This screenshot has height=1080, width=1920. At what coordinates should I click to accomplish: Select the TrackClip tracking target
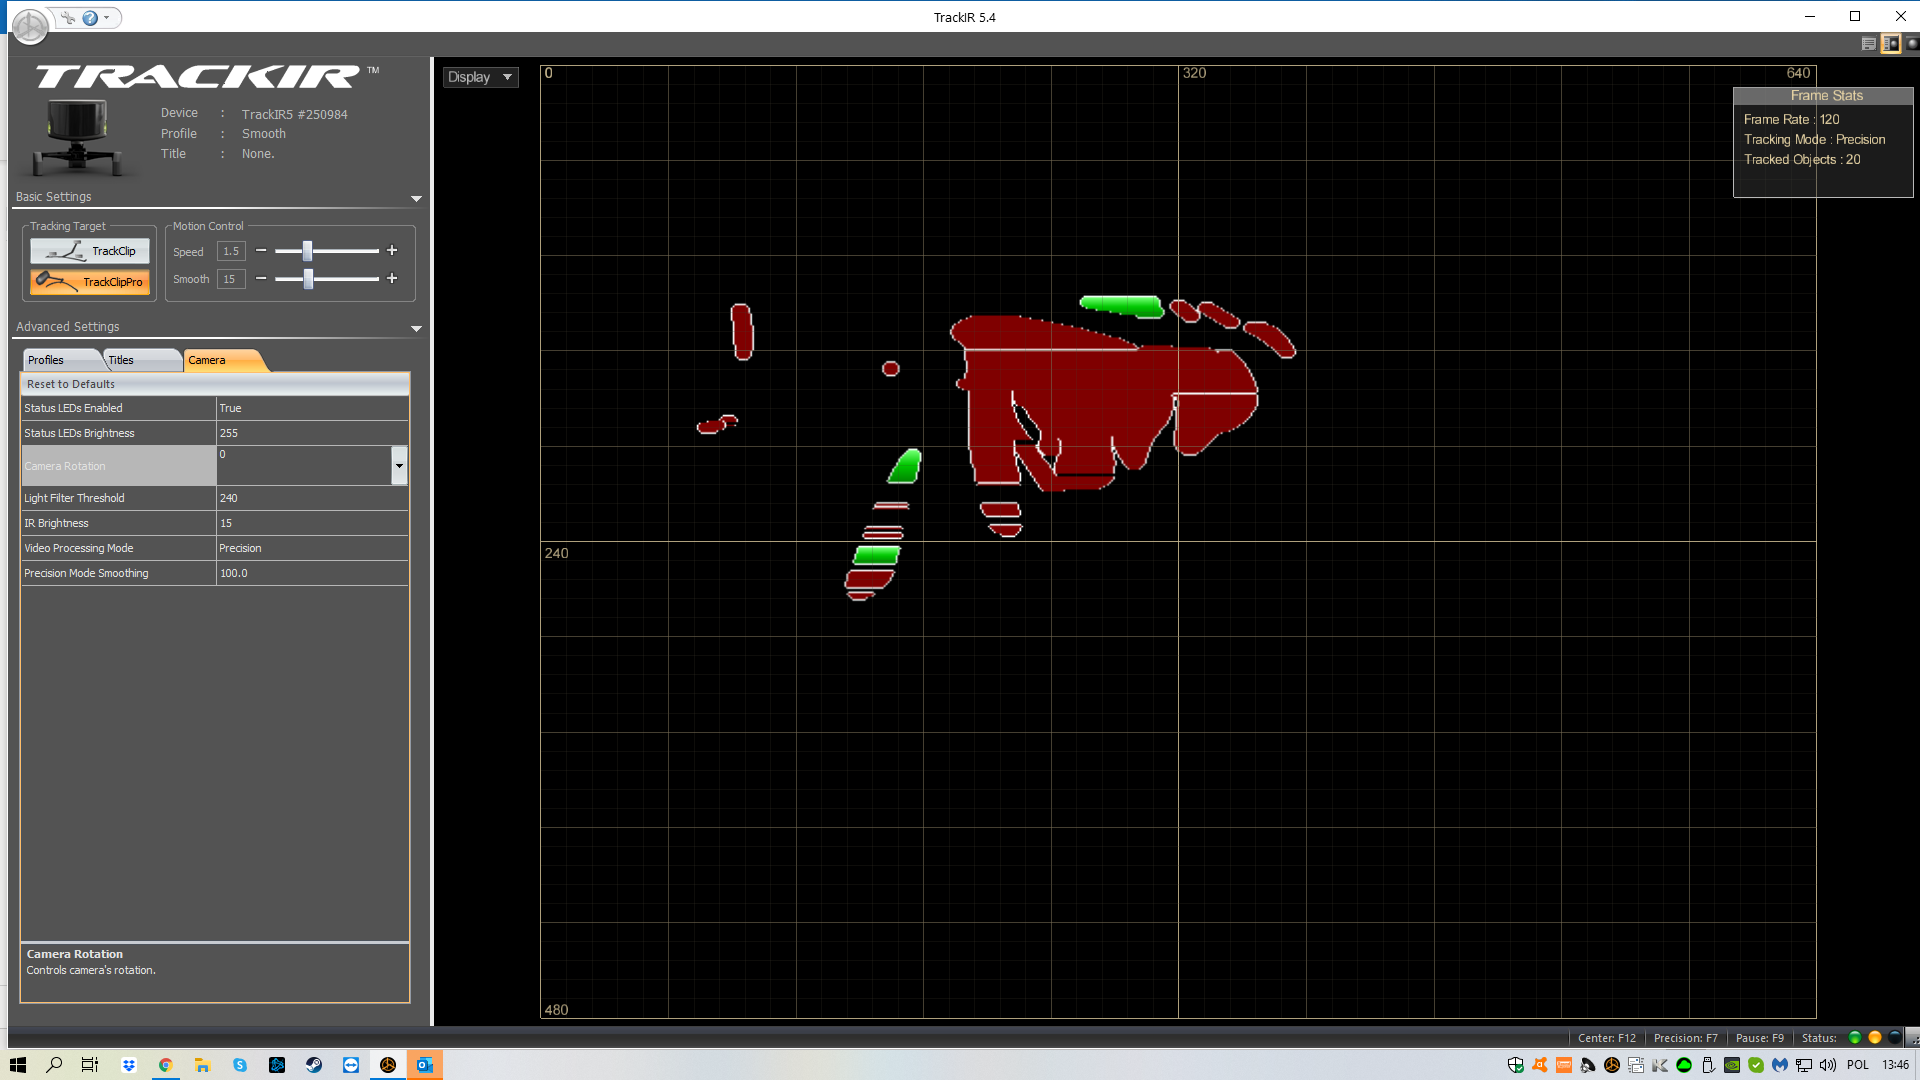pos(90,251)
